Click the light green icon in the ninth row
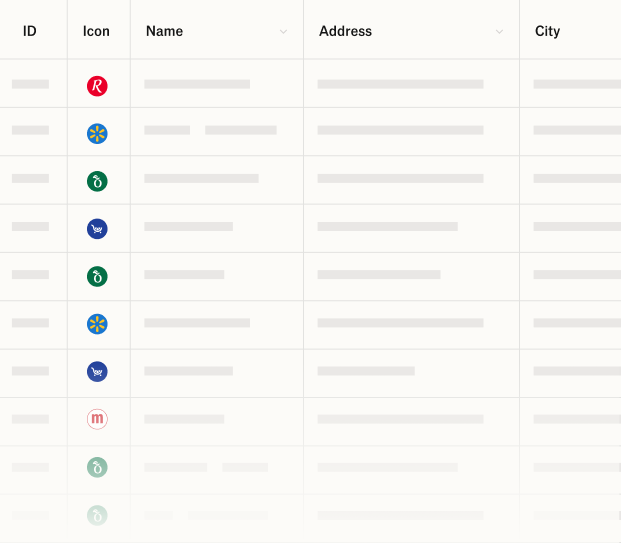The height and width of the screenshot is (543, 621). (97, 467)
